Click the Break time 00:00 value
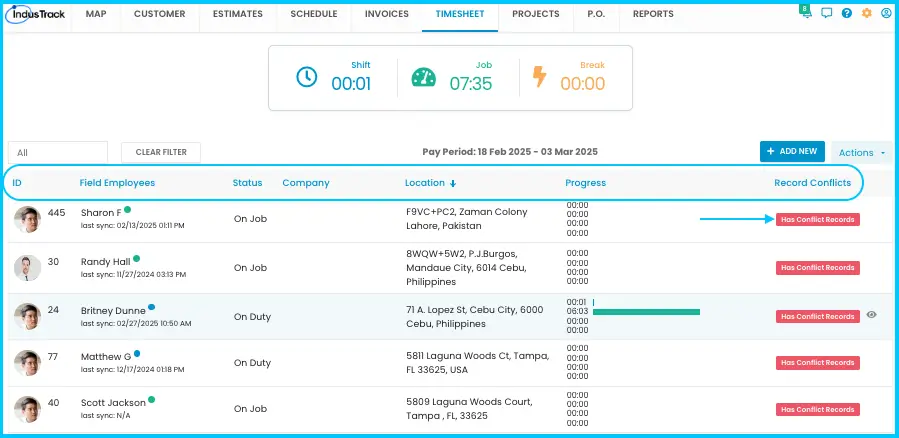The height and width of the screenshot is (438, 899). 583,84
